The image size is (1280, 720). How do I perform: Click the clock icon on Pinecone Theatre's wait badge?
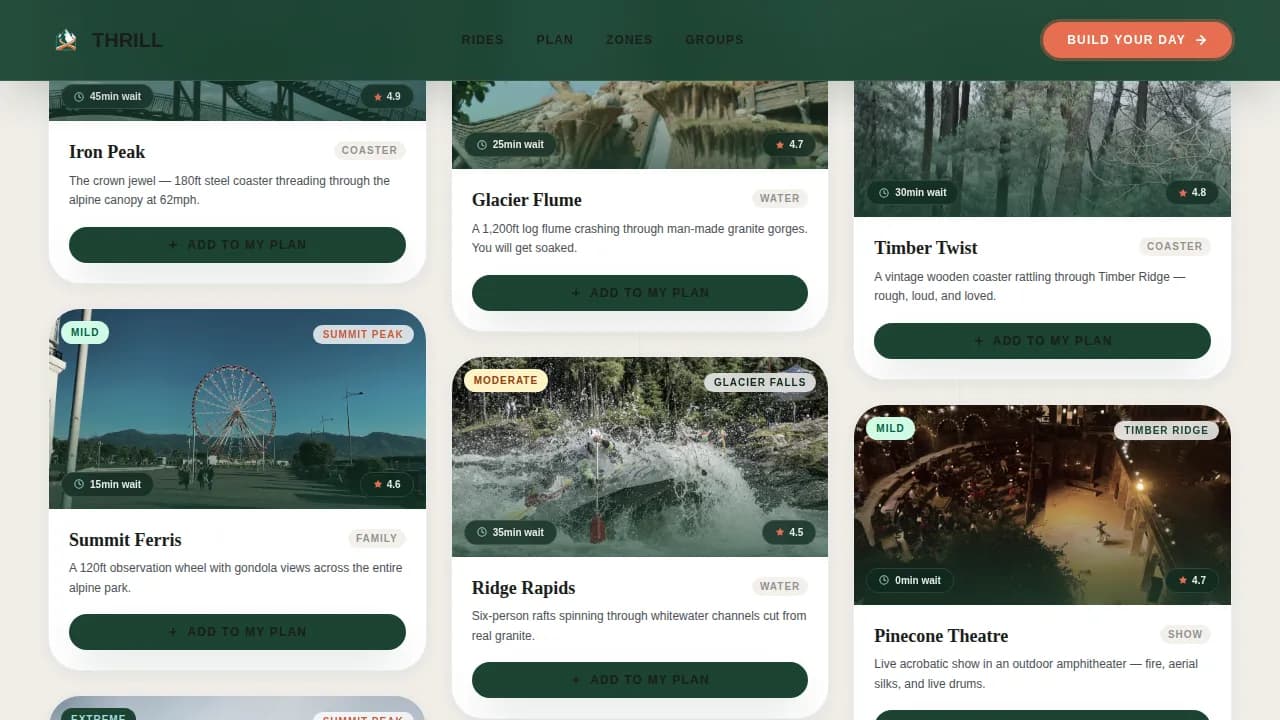click(x=883, y=580)
